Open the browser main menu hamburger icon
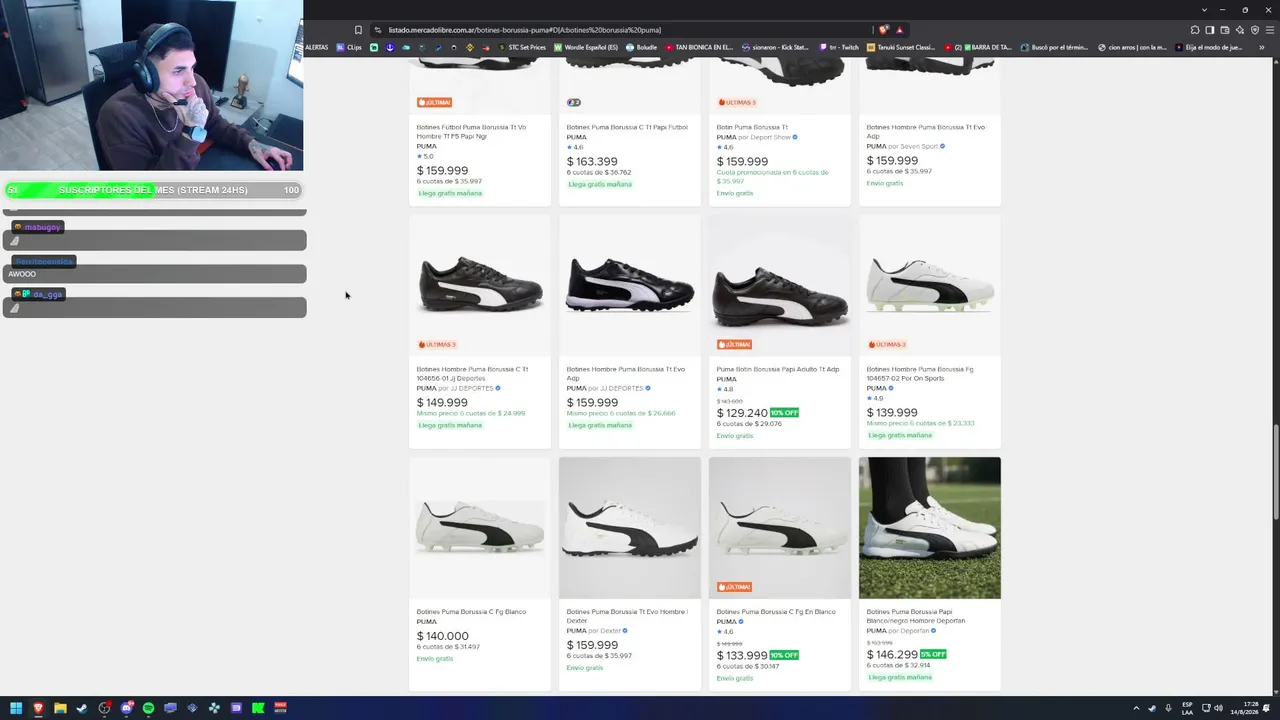The height and width of the screenshot is (720, 1280). (1270, 30)
